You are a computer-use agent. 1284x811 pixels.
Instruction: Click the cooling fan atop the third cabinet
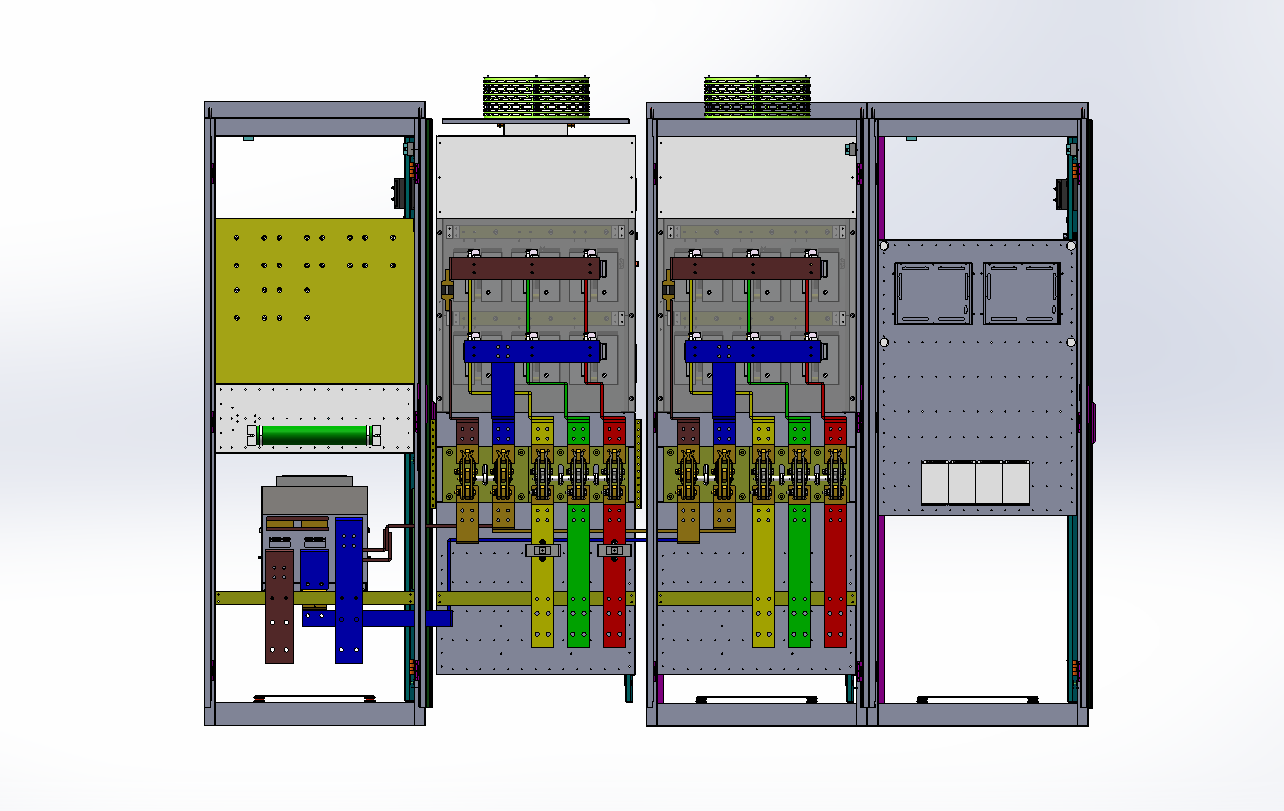coord(757,96)
